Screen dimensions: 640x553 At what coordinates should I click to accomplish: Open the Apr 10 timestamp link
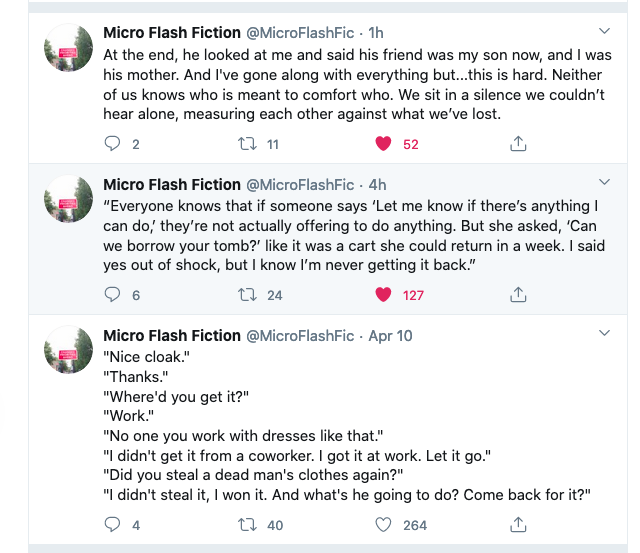tap(391, 336)
